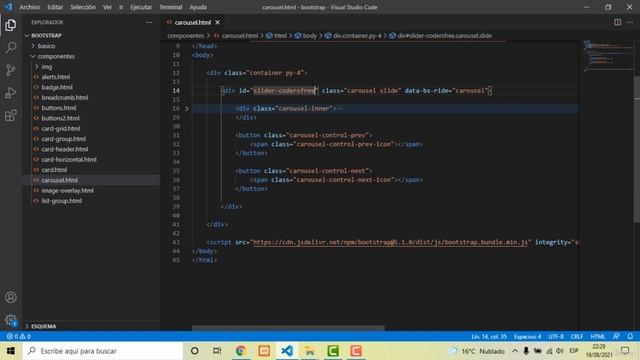Open the Extensions view
Viewport: 640px width, 360px height.
(11, 116)
